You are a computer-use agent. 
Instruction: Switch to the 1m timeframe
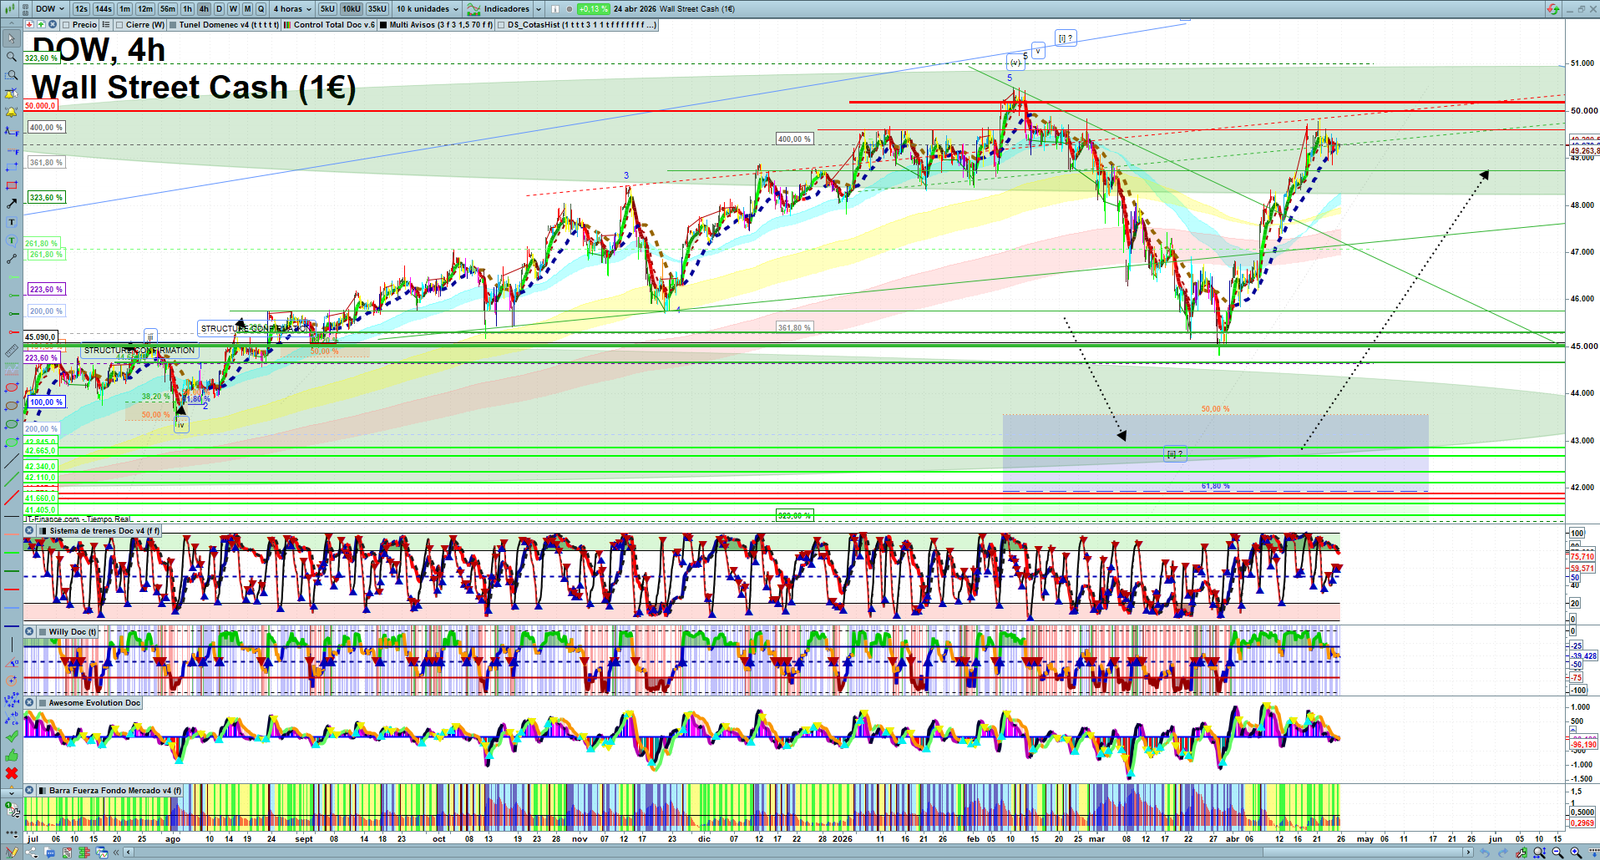coord(125,9)
